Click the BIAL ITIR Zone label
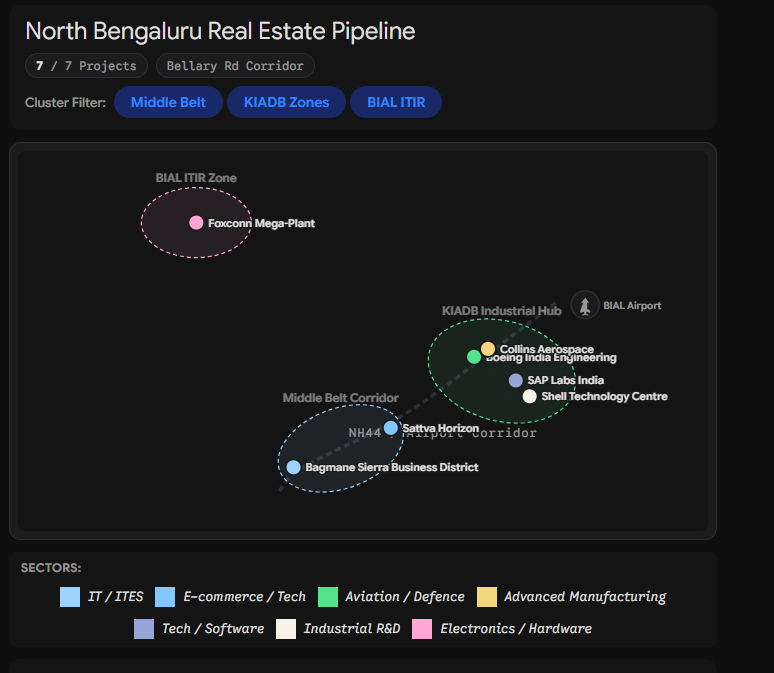Screen dimensions: 774x673 point(196,178)
